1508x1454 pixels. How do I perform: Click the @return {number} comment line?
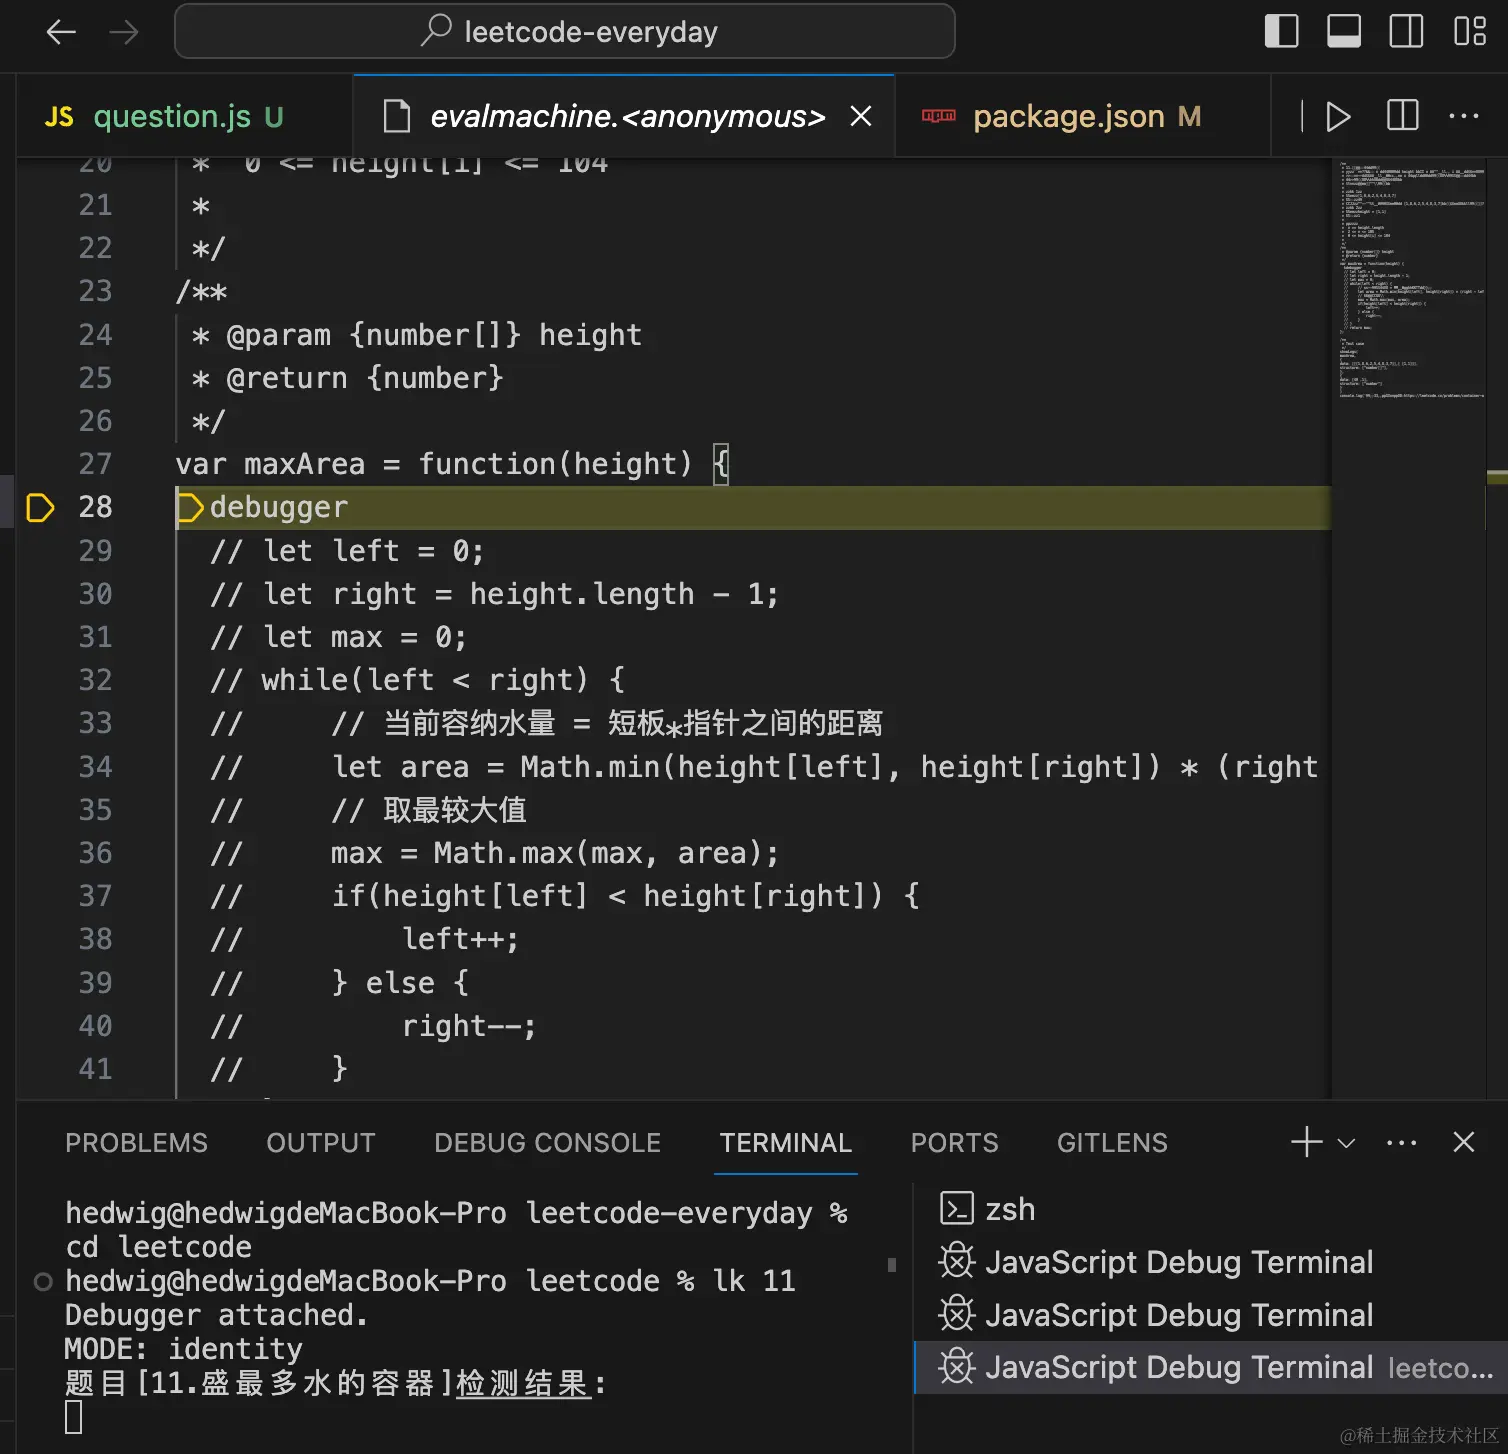[x=348, y=378]
